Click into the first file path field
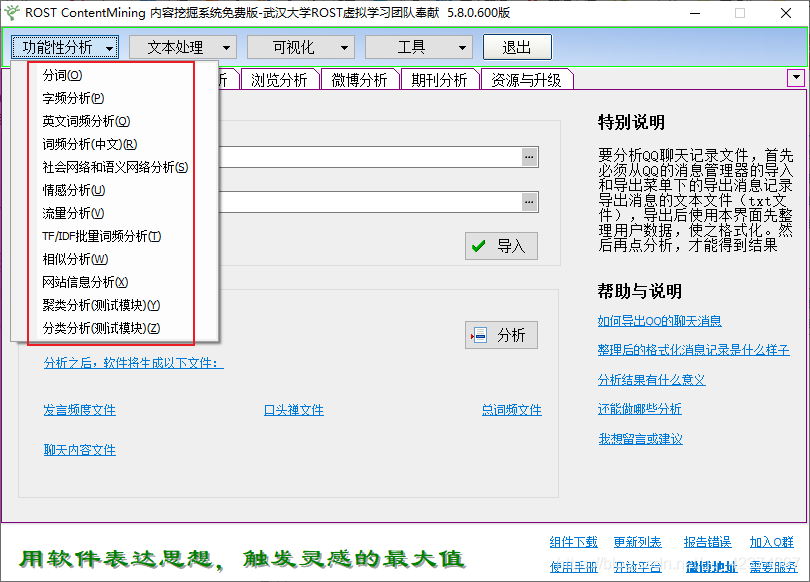The width and height of the screenshot is (810, 582). point(370,157)
